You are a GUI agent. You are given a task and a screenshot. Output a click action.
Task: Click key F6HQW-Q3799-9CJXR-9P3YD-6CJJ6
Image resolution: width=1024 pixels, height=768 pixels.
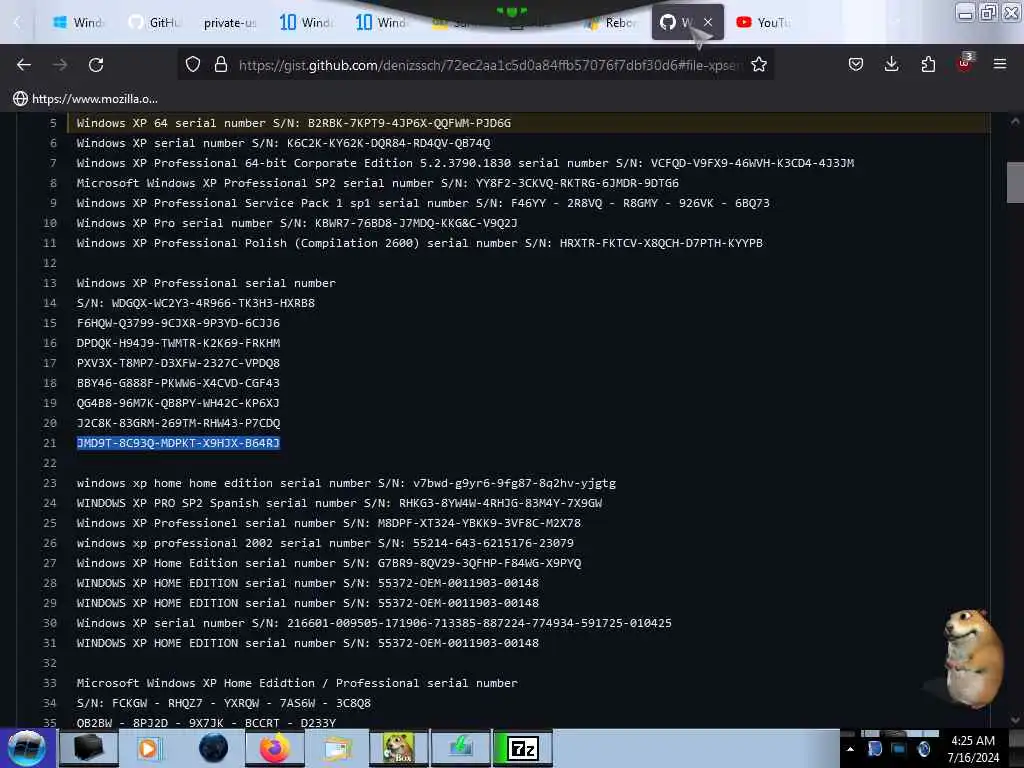[x=178, y=323]
